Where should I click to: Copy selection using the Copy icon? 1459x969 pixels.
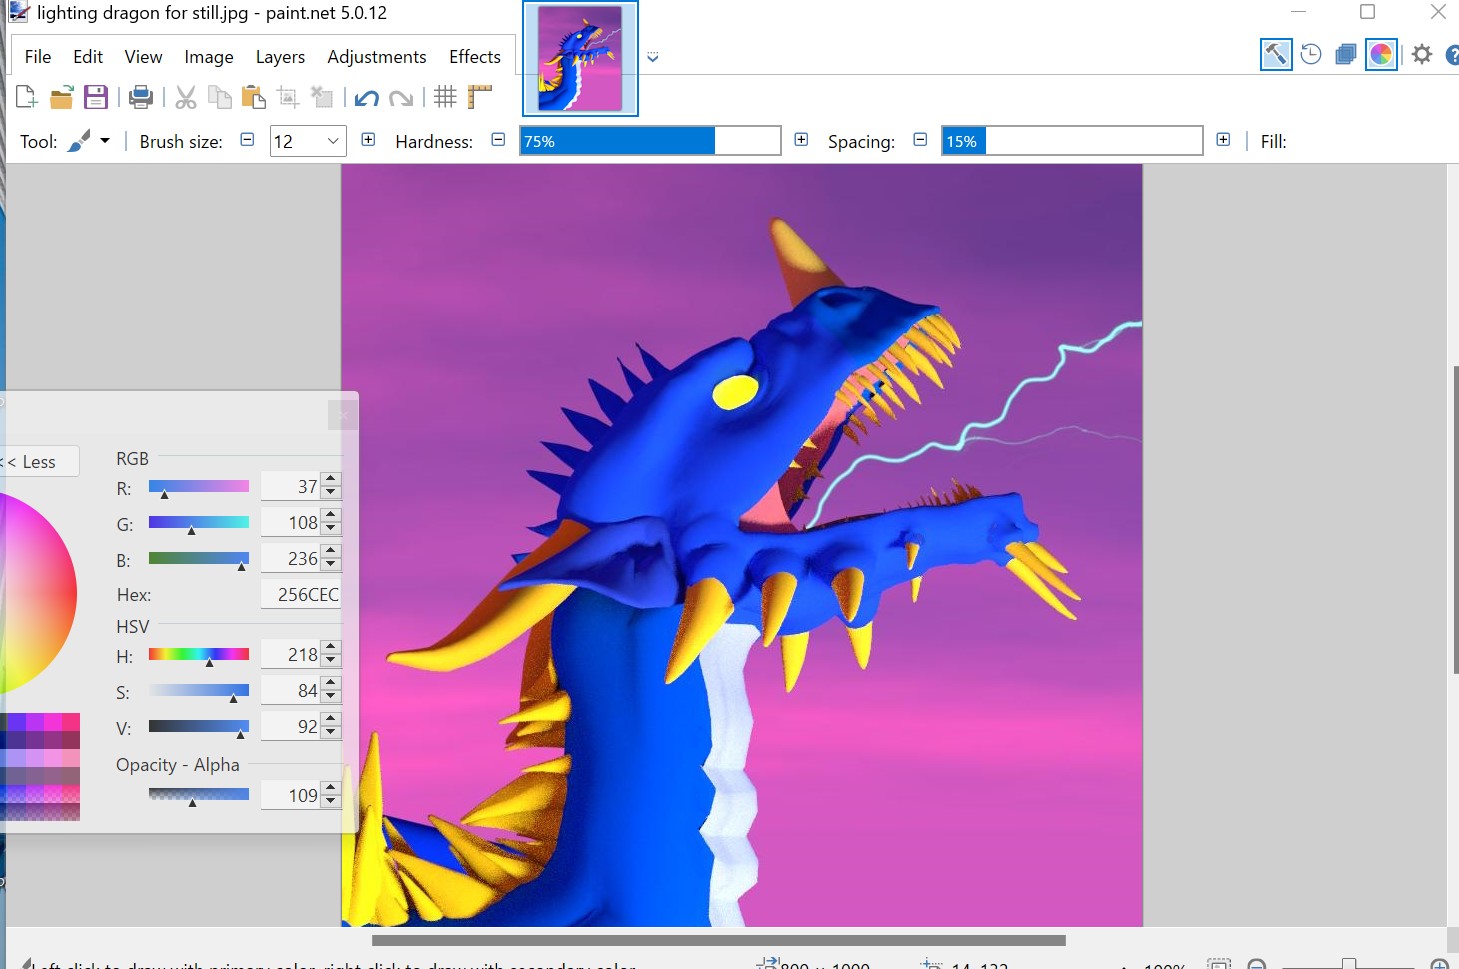point(220,97)
